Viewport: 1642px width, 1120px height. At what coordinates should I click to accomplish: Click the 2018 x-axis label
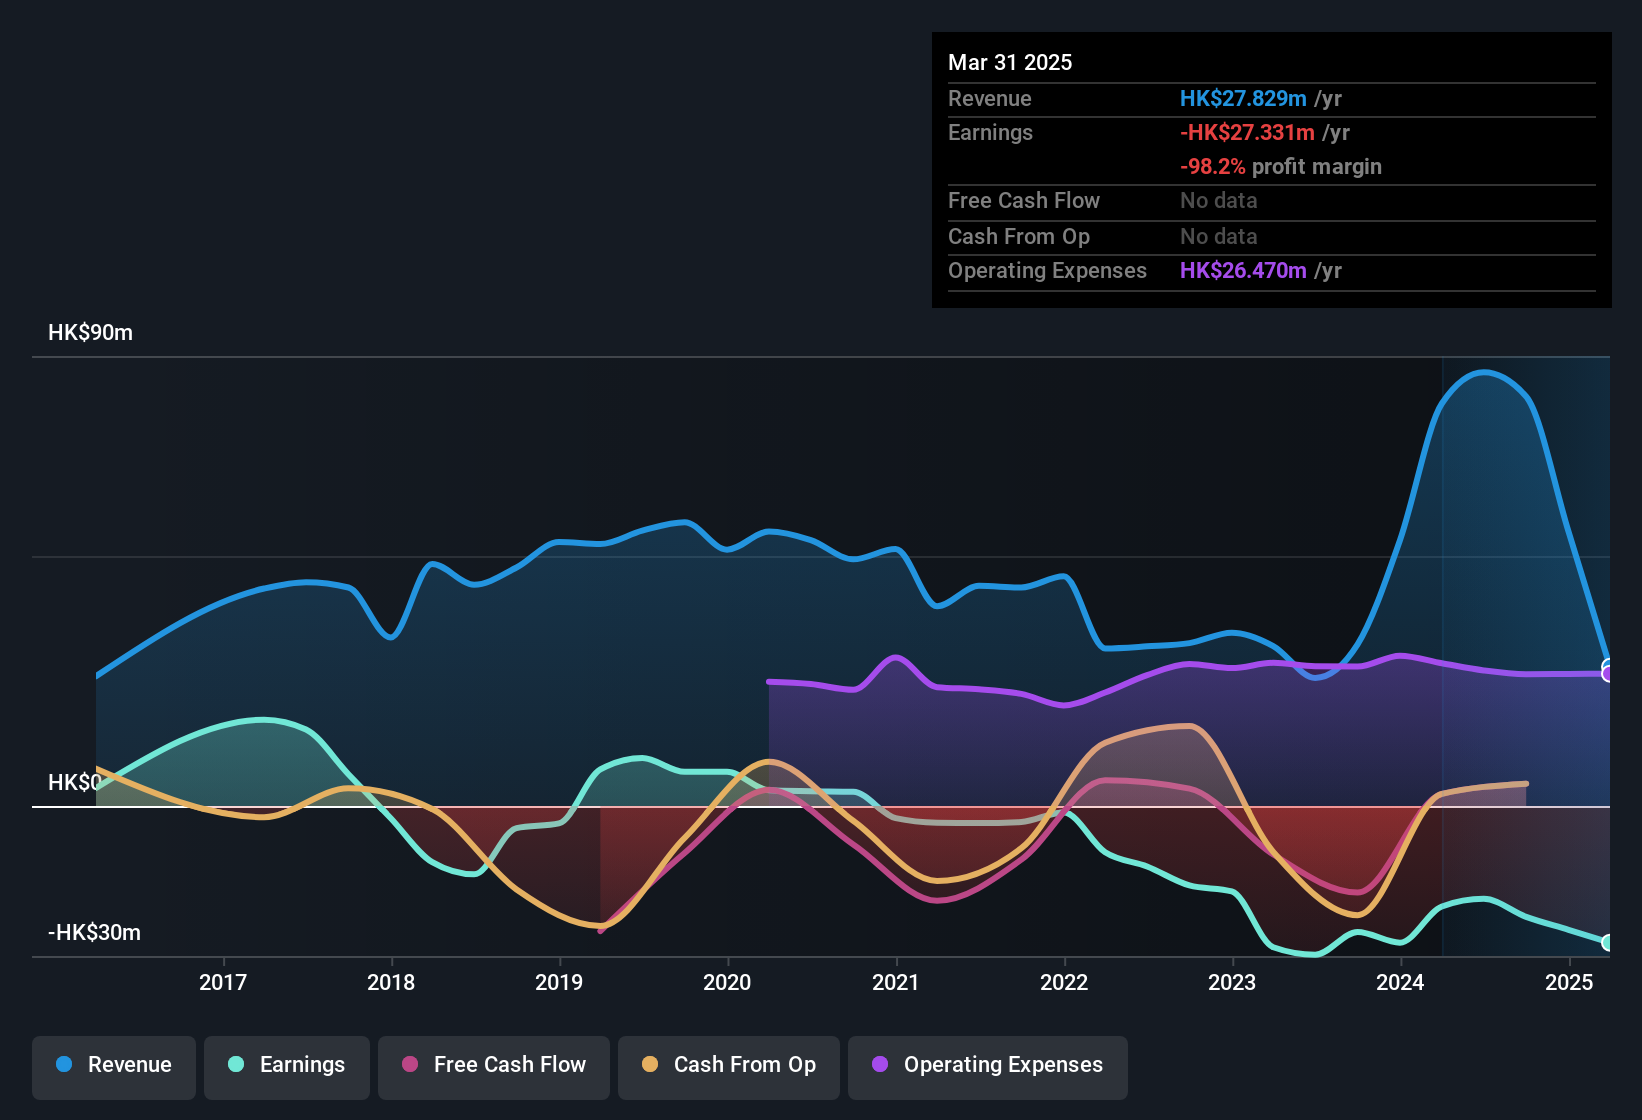(x=391, y=982)
